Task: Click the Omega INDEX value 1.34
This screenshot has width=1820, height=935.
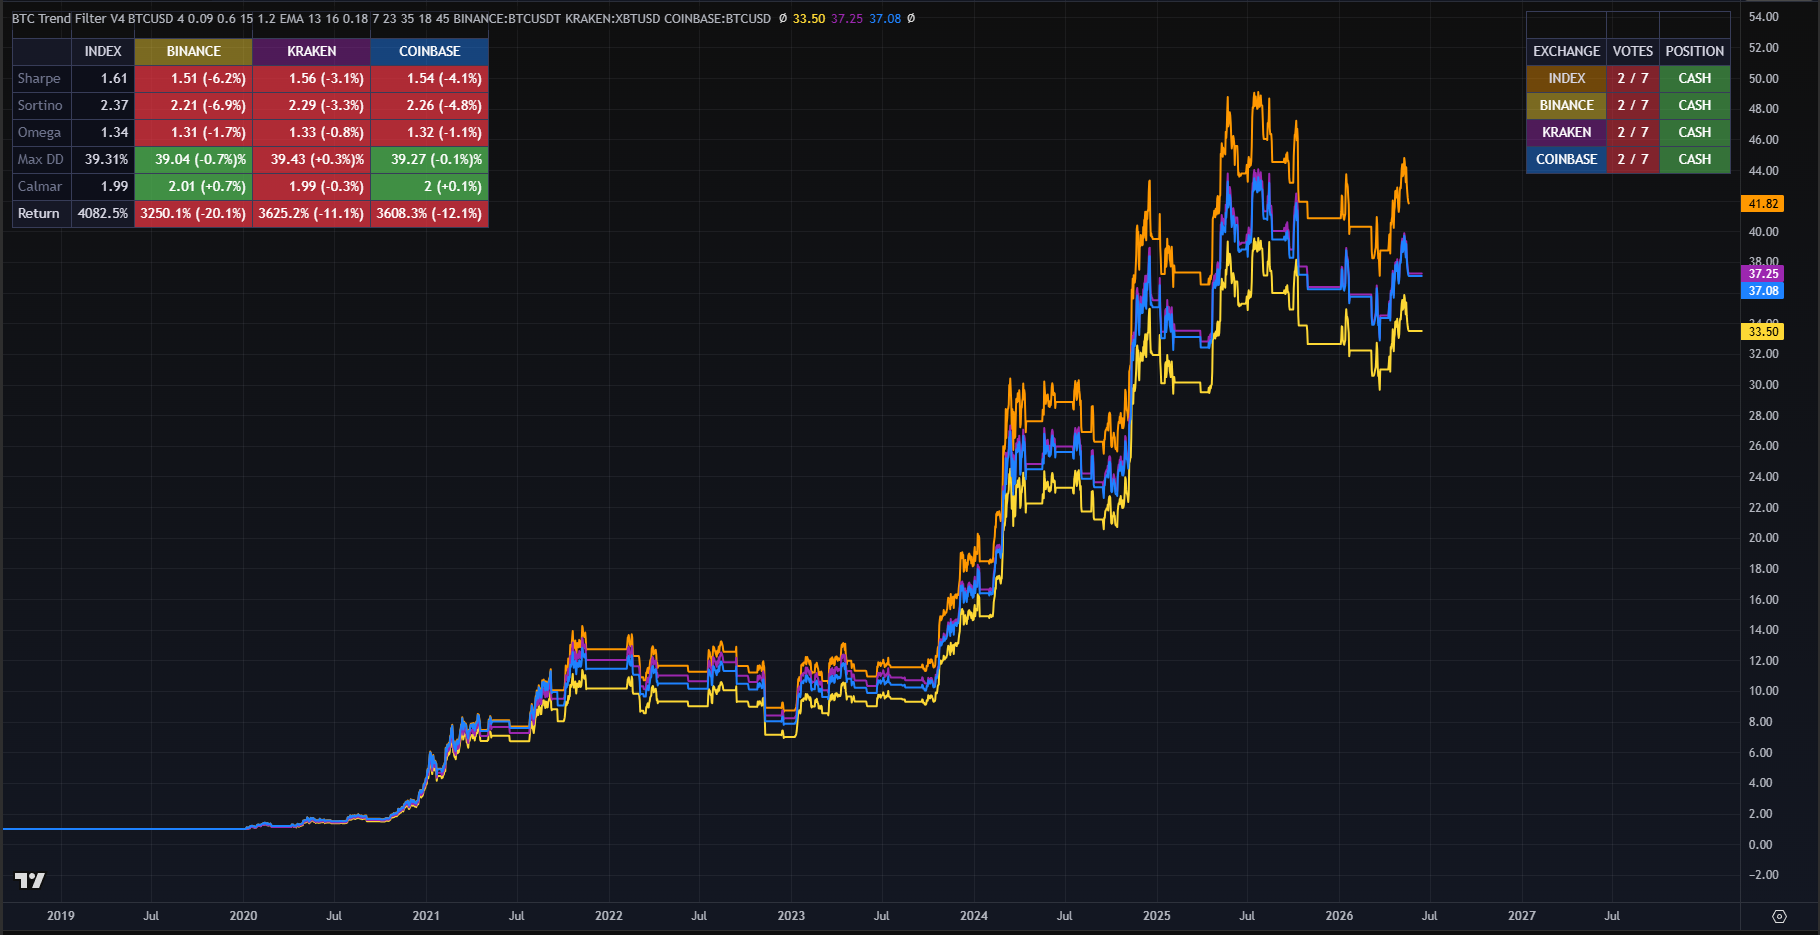Action: click(103, 132)
